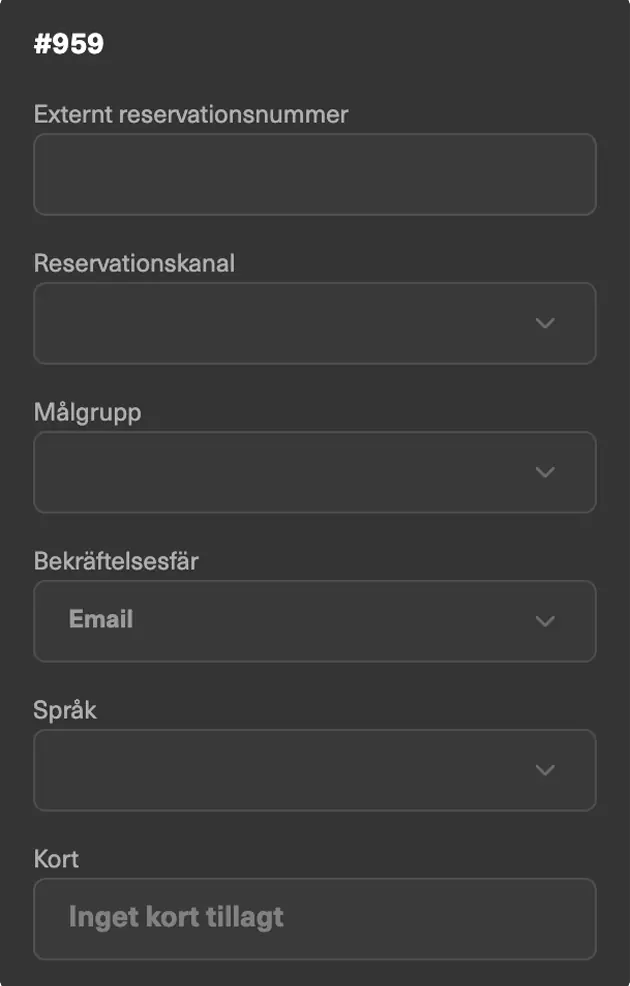The width and height of the screenshot is (630, 986).
Task: Click the #959 reservation heading
Action: point(69,44)
